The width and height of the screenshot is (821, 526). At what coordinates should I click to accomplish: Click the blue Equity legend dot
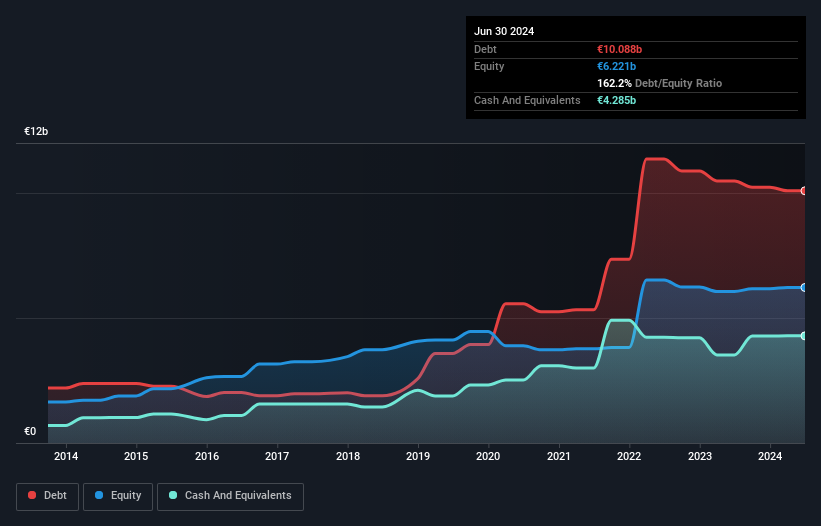point(99,495)
